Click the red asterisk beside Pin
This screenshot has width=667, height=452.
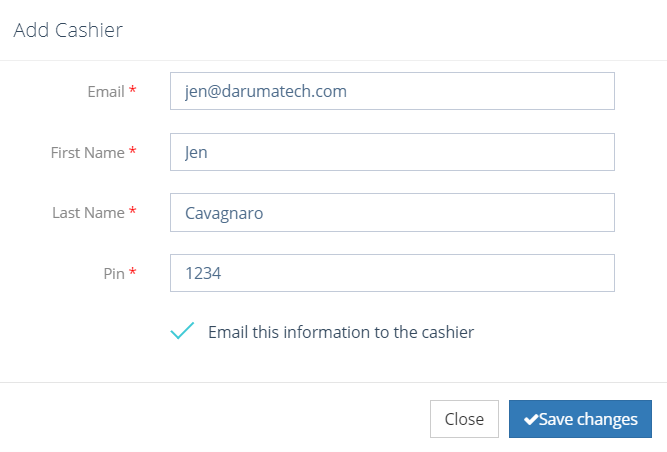[x=133, y=271]
